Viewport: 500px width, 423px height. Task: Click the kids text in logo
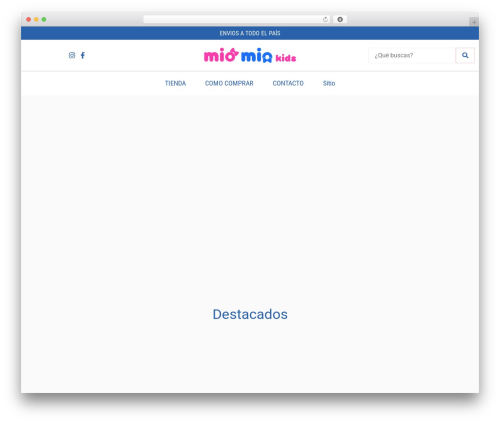coord(286,58)
